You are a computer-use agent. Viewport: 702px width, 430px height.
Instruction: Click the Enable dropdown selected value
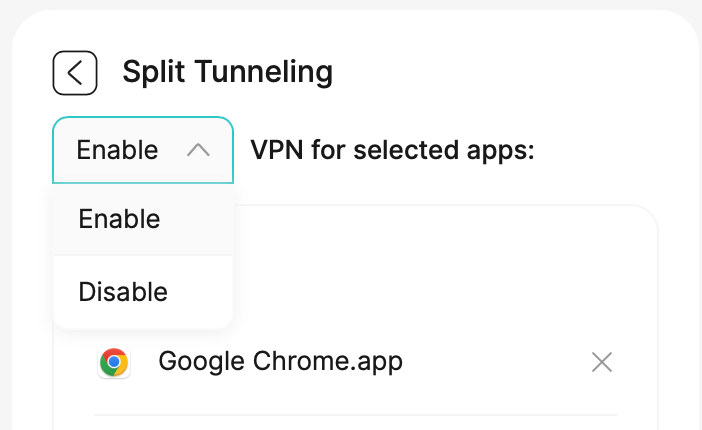[117, 150]
